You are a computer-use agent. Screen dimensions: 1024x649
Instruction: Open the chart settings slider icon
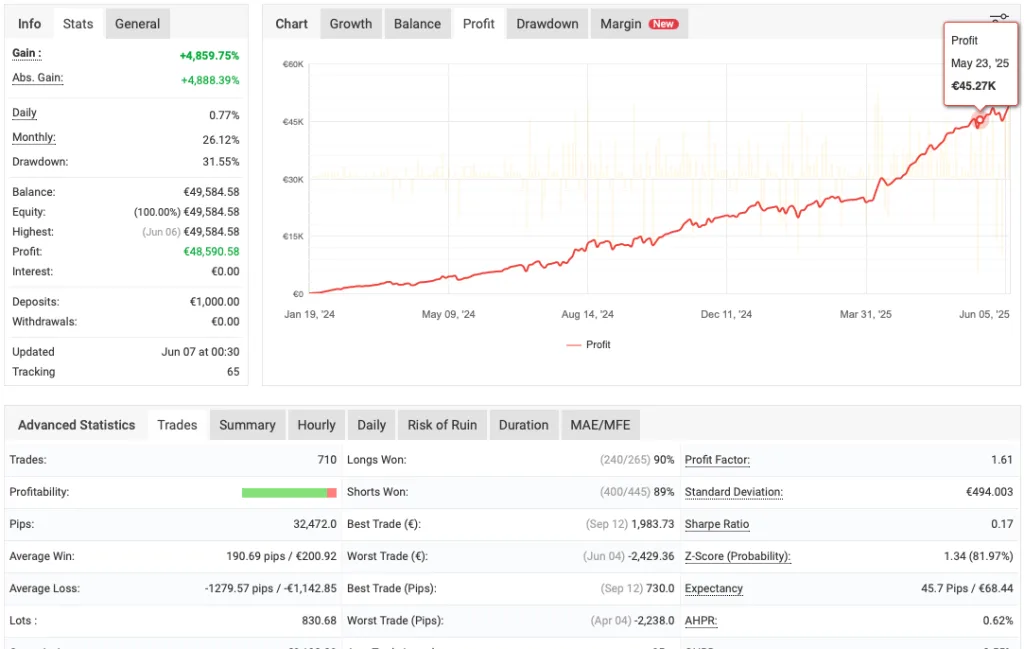(x=998, y=16)
